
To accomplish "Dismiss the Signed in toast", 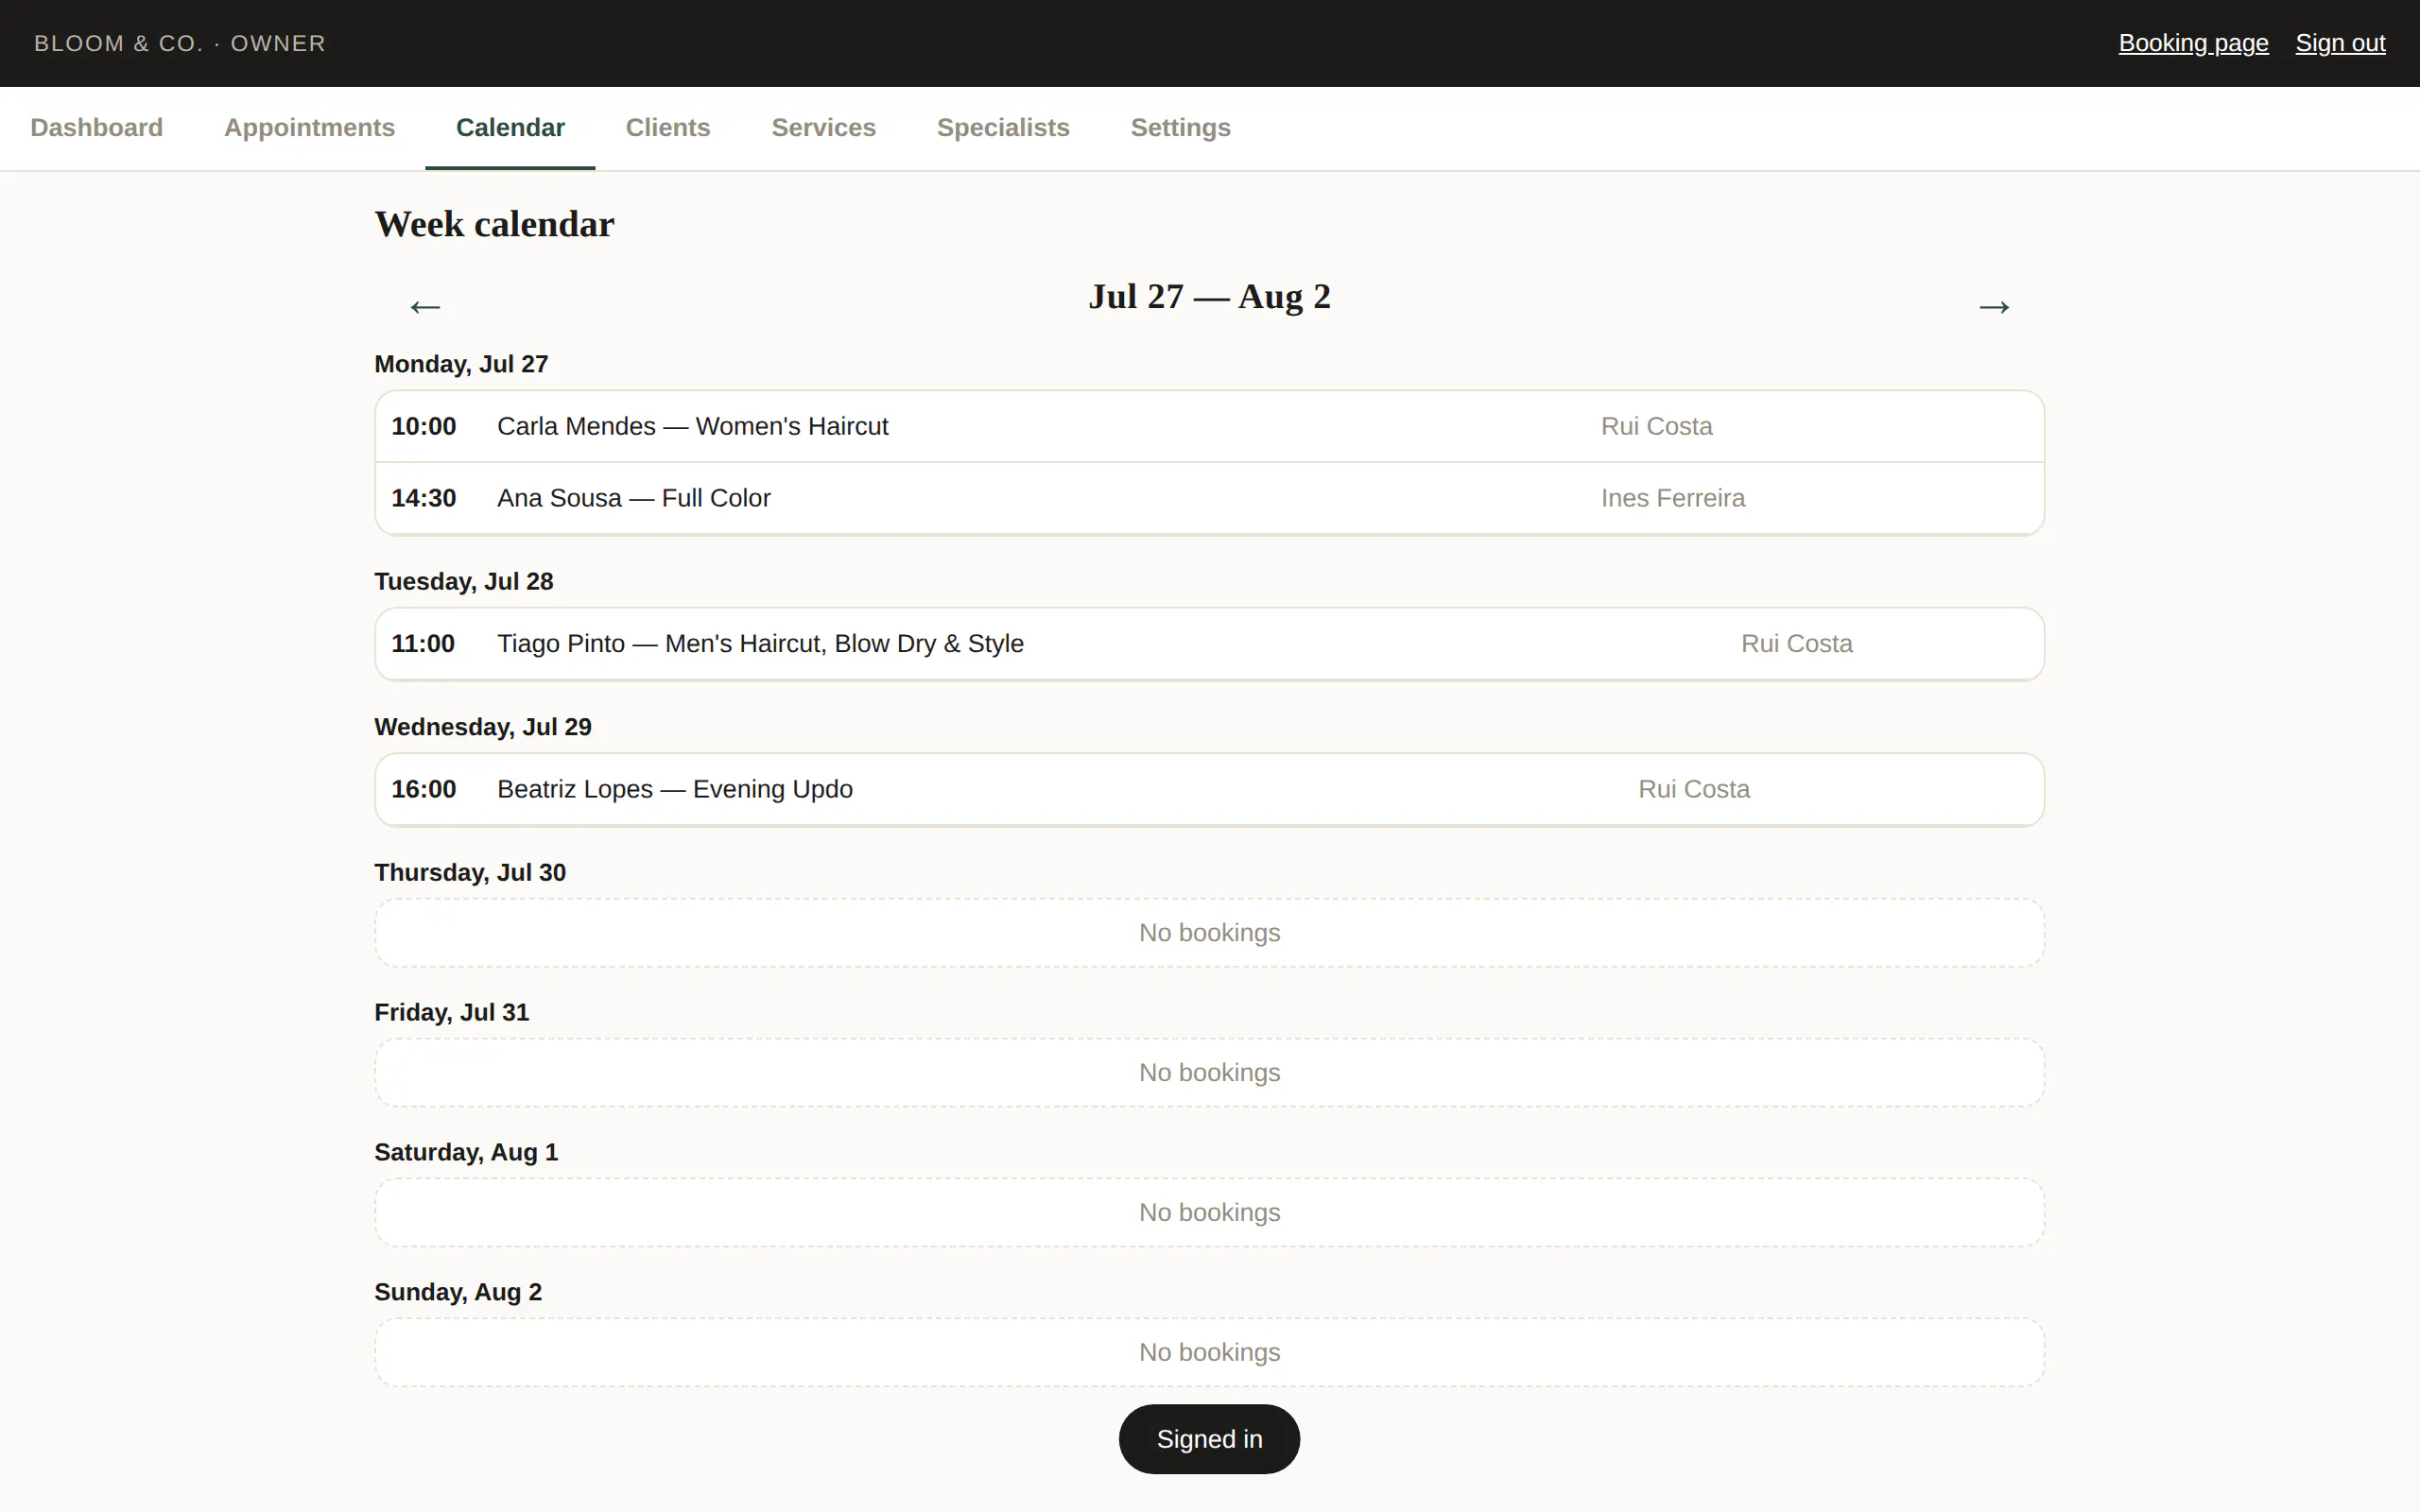I will (x=1209, y=1439).
